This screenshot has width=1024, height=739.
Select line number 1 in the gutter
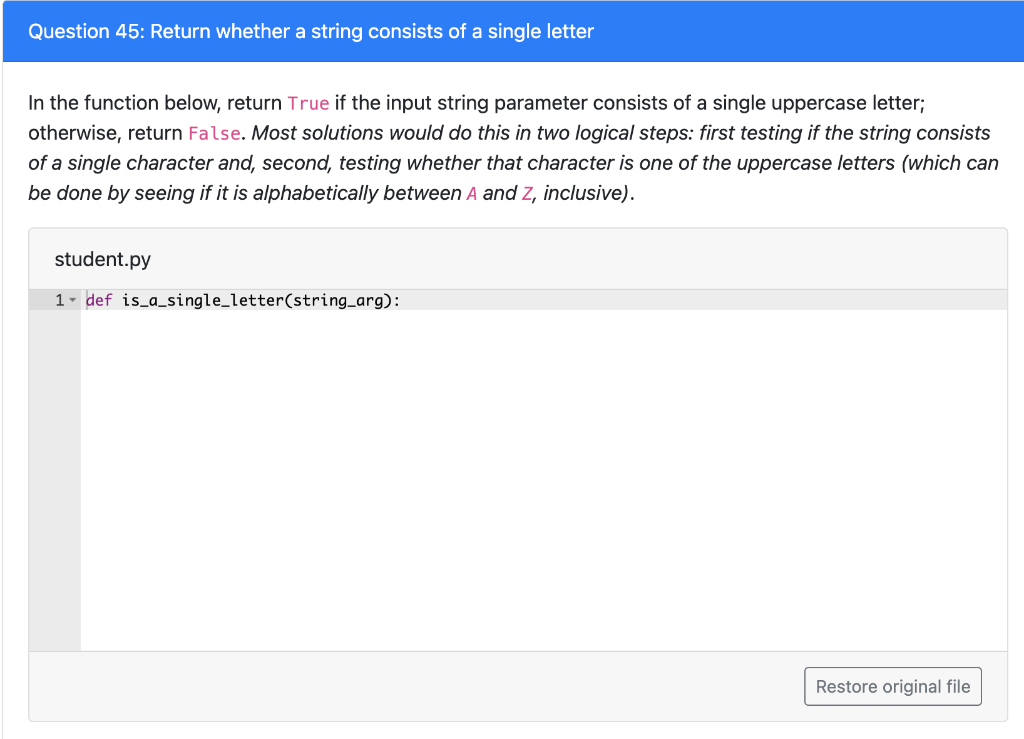[58, 299]
